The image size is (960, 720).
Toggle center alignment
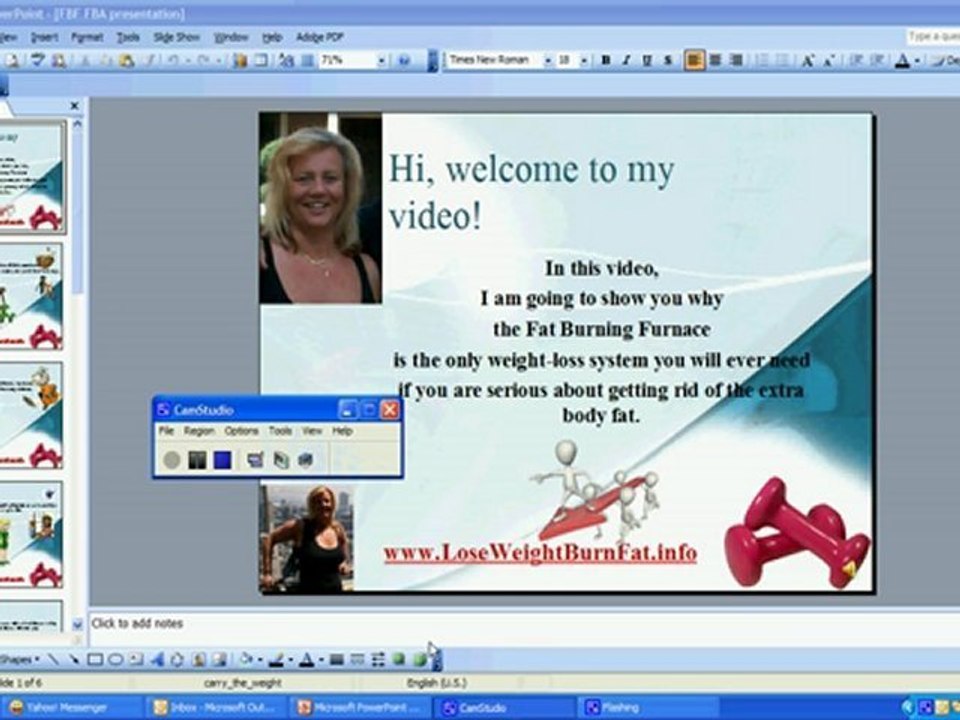click(x=715, y=60)
